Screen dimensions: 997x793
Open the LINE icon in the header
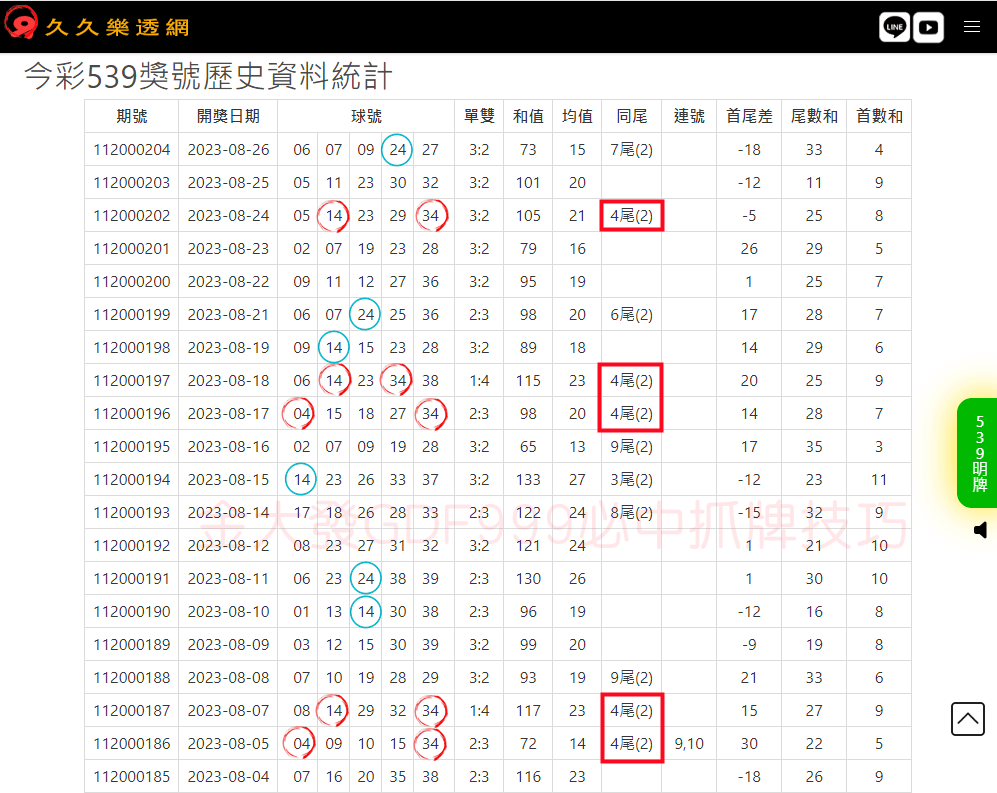coord(893,27)
